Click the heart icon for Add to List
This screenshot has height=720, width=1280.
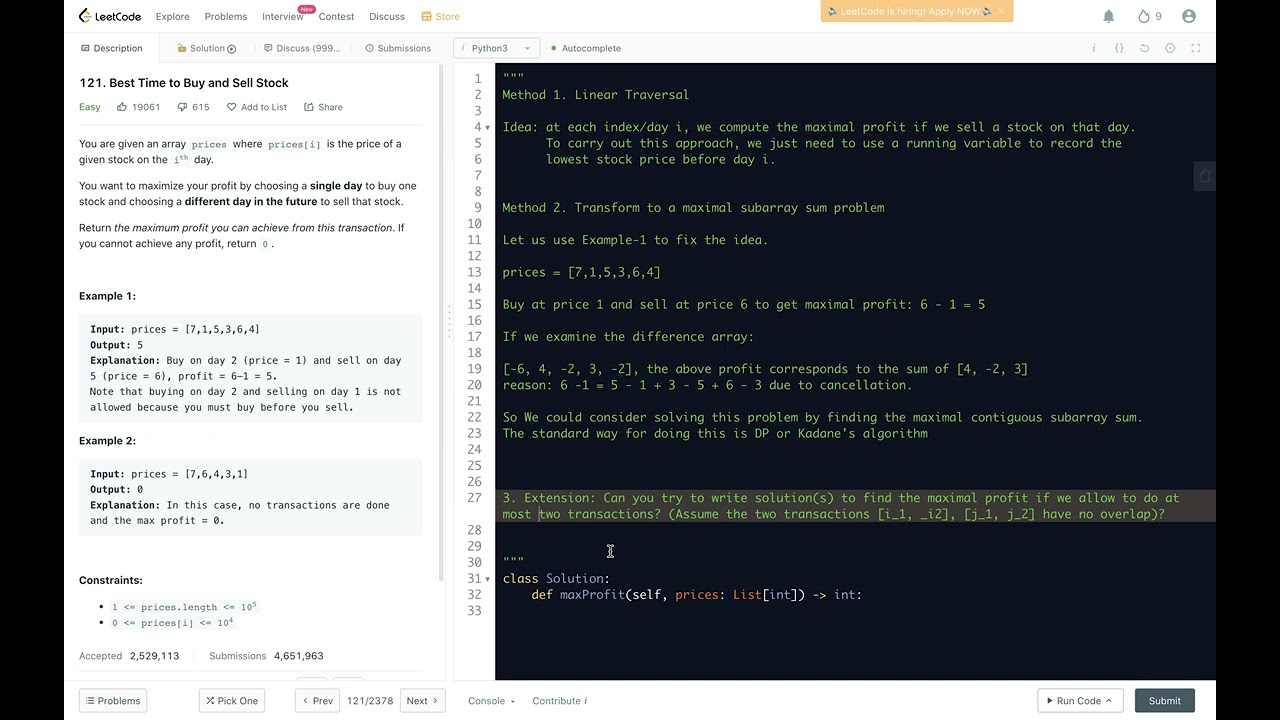(231, 107)
